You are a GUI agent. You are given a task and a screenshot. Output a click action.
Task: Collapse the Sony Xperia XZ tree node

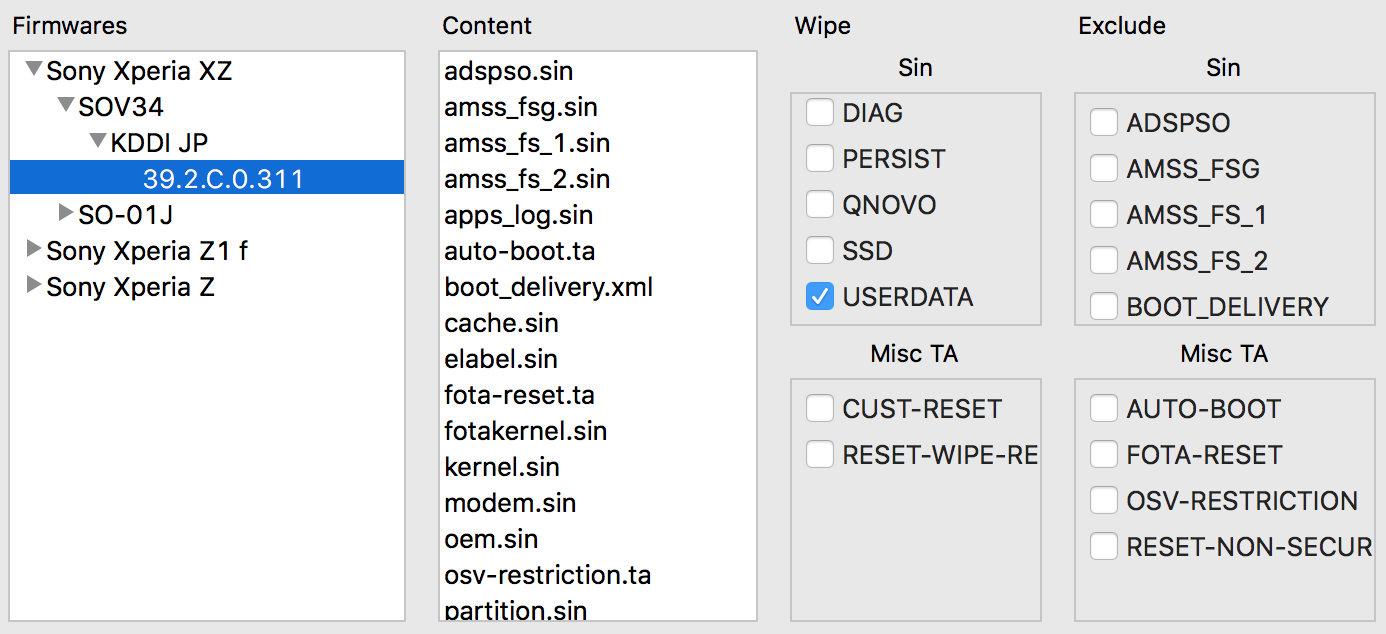[x=34, y=70]
